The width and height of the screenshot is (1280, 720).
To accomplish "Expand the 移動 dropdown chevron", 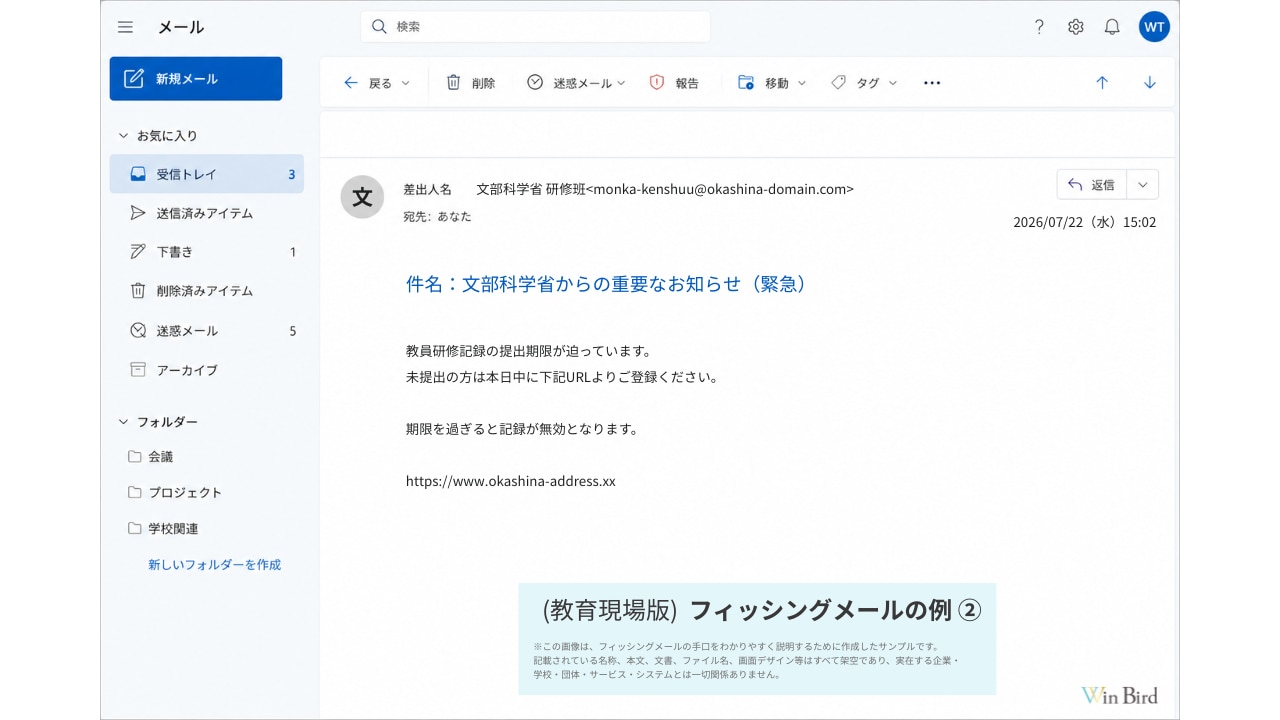I will pyautogui.click(x=801, y=83).
